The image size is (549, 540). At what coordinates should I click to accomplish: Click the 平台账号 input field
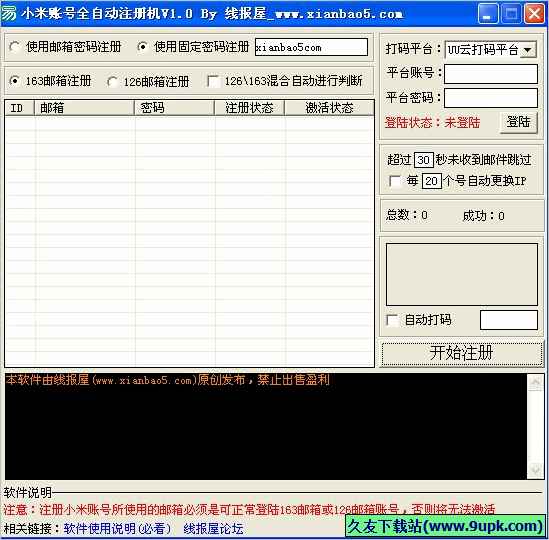point(491,74)
